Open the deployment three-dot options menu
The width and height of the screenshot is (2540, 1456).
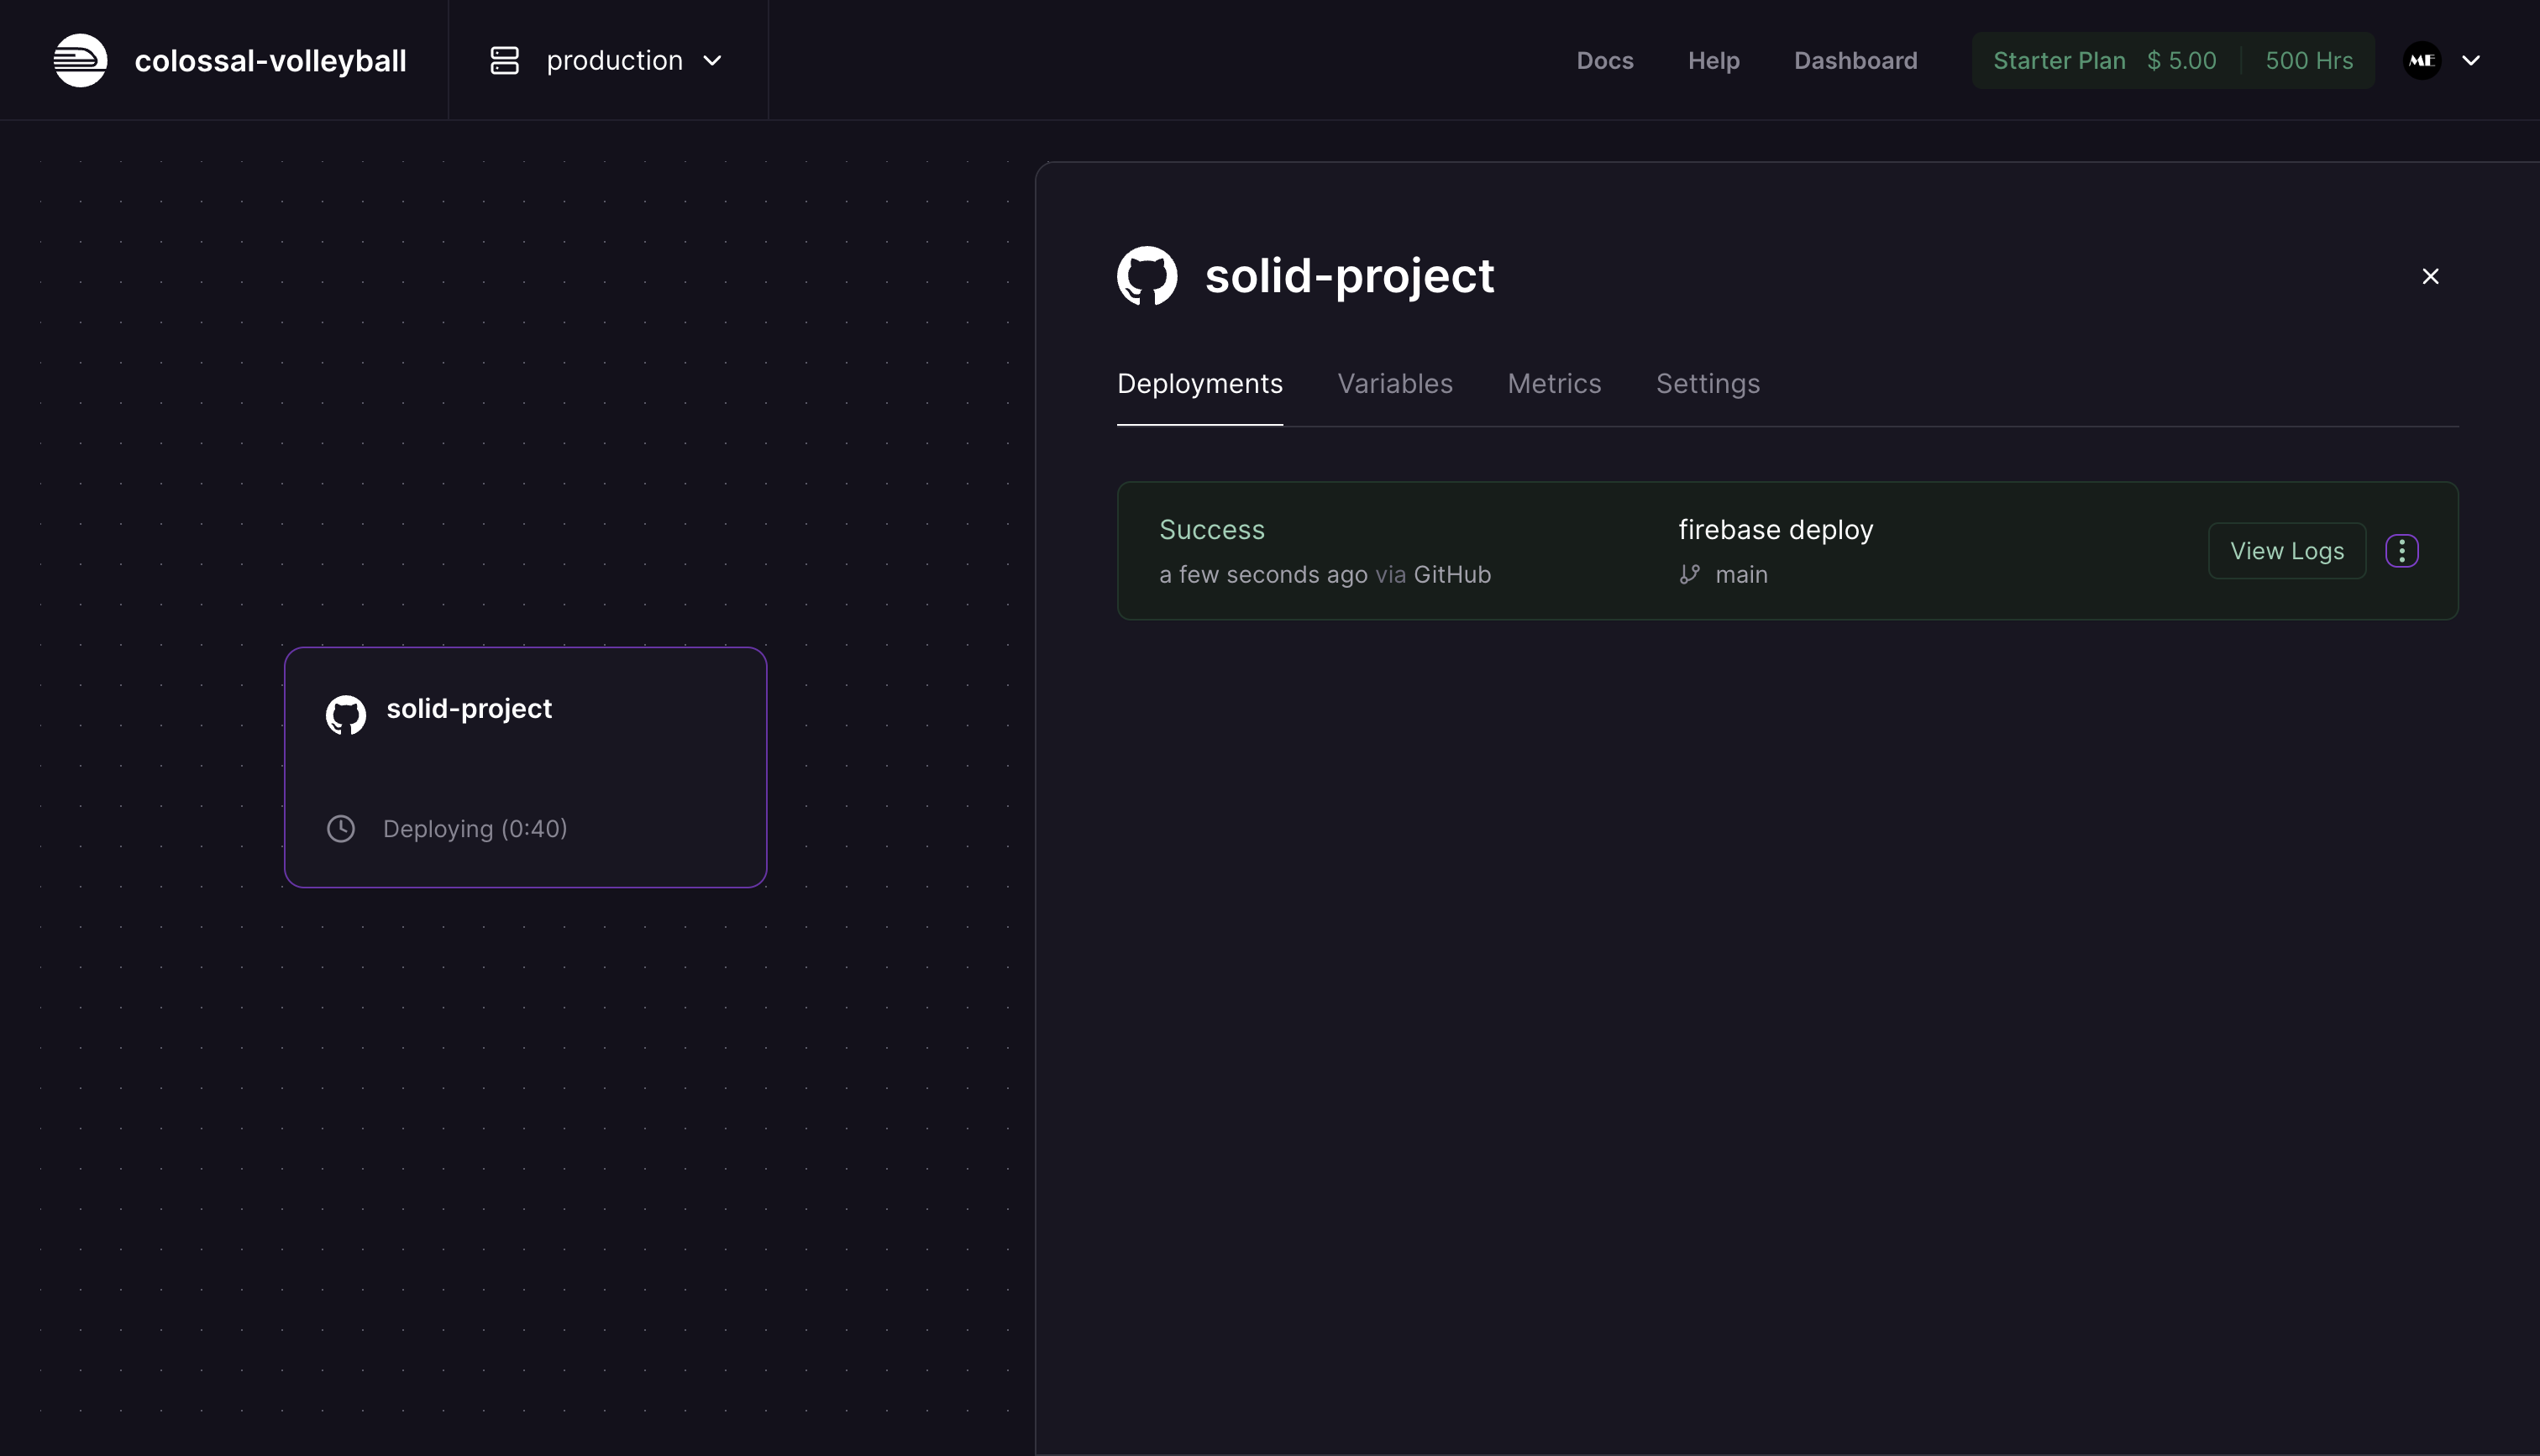(x=2401, y=551)
